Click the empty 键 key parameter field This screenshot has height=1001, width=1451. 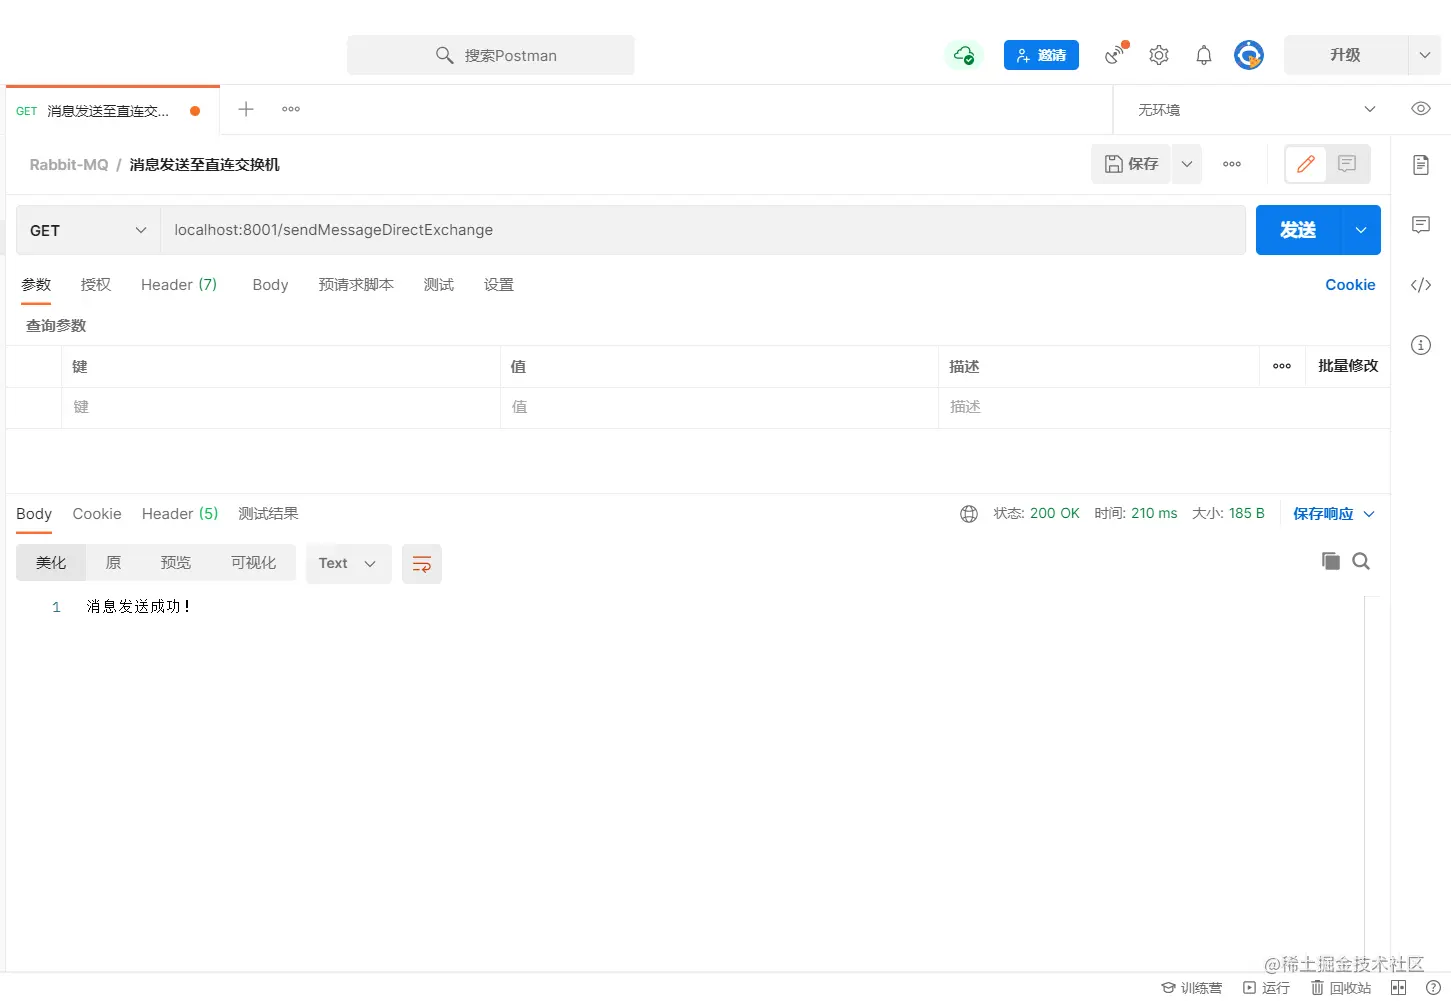tap(281, 408)
